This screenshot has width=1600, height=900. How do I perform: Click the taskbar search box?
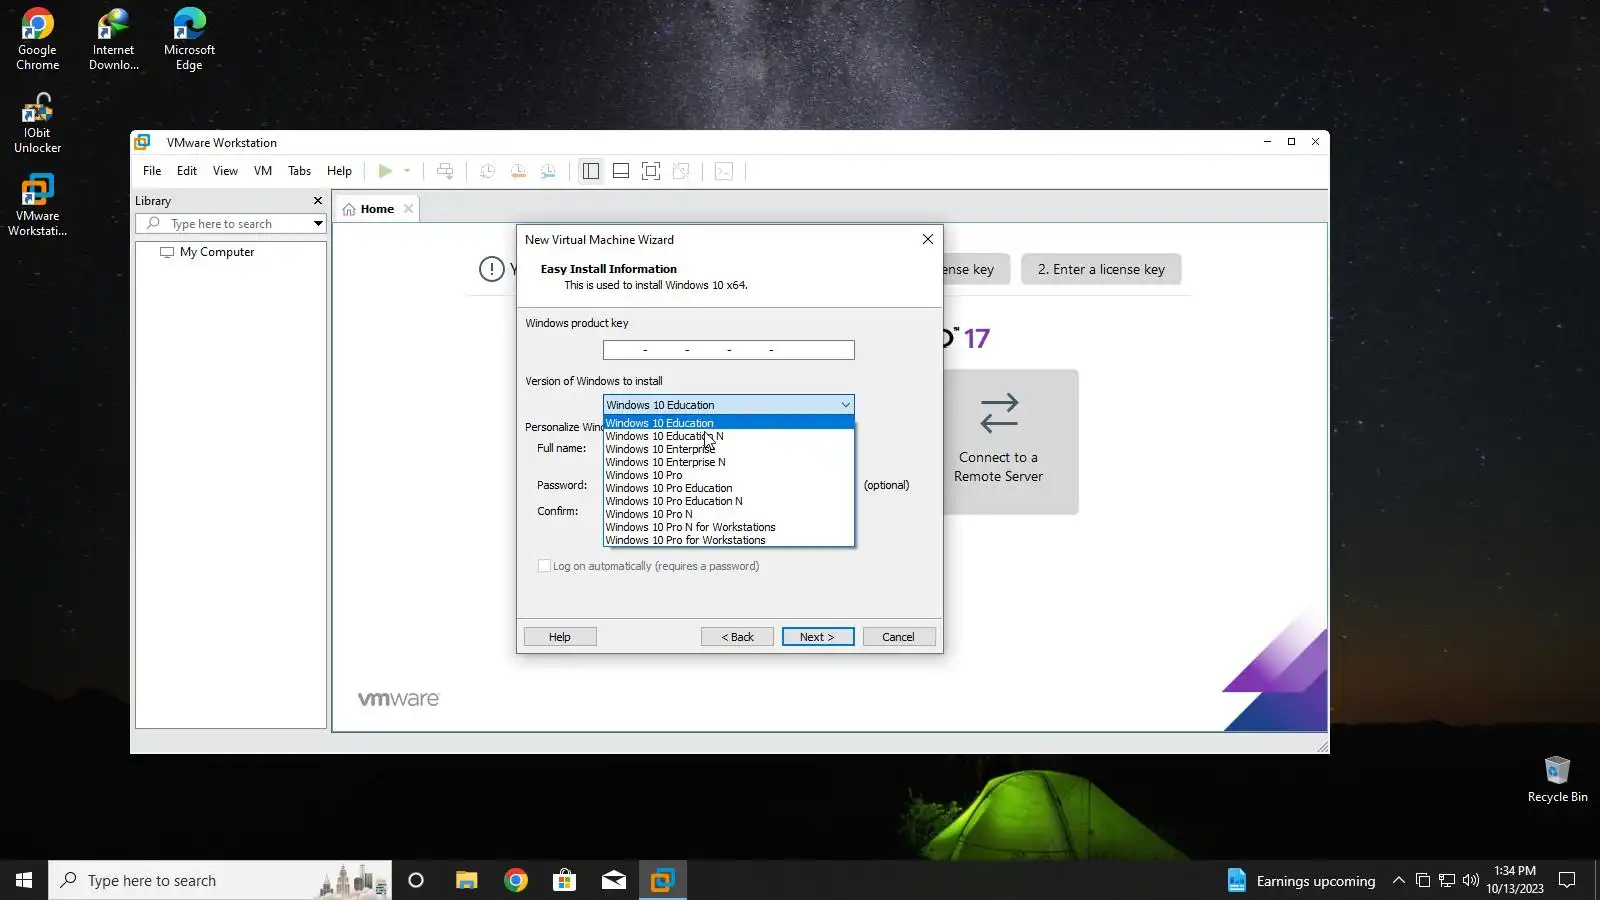coord(220,880)
